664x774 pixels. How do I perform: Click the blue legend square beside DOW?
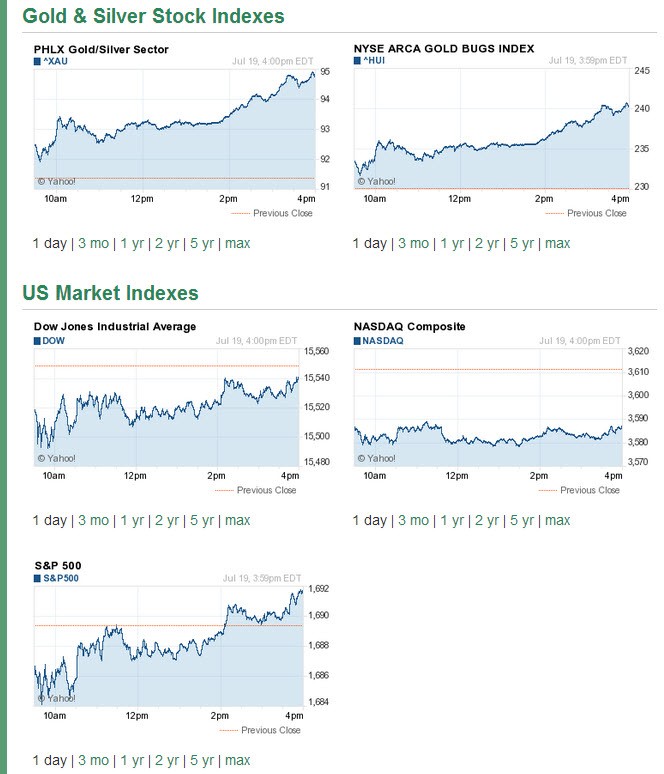(37, 340)
